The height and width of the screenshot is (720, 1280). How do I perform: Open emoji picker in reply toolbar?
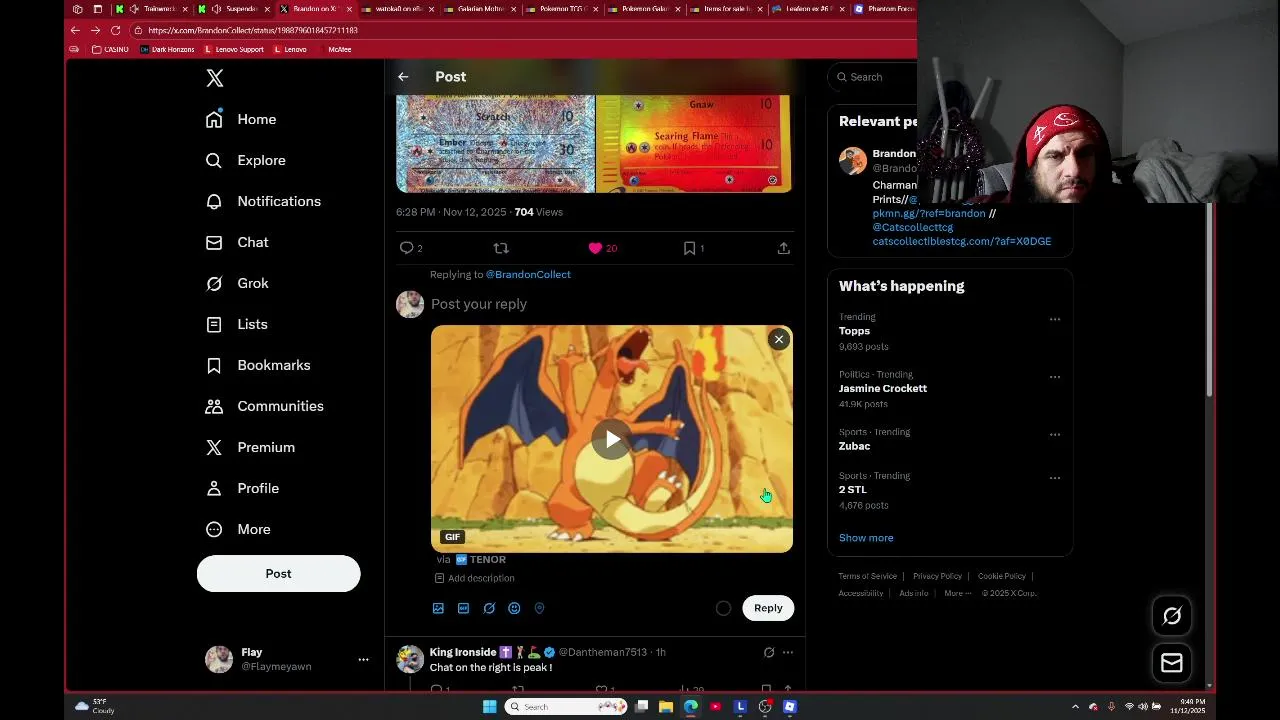click(x=514, y=608)
